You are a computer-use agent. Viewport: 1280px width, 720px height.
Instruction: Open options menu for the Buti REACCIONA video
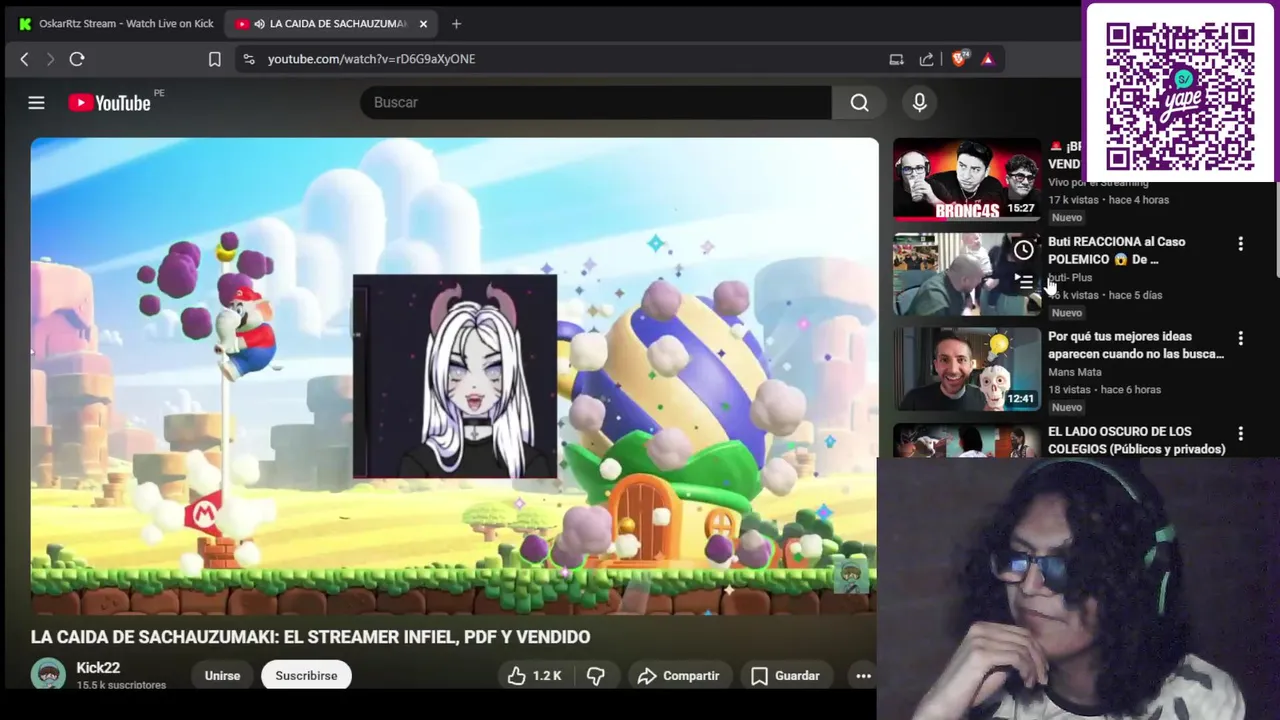point(1240,243)
